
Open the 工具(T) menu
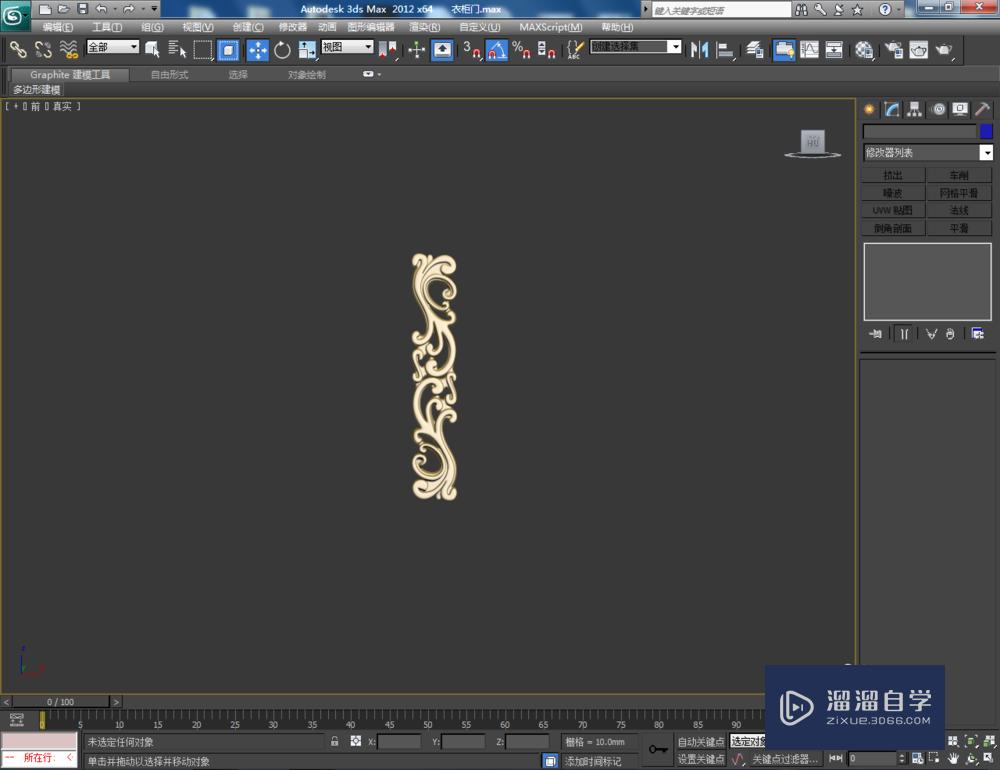[107, 27]
